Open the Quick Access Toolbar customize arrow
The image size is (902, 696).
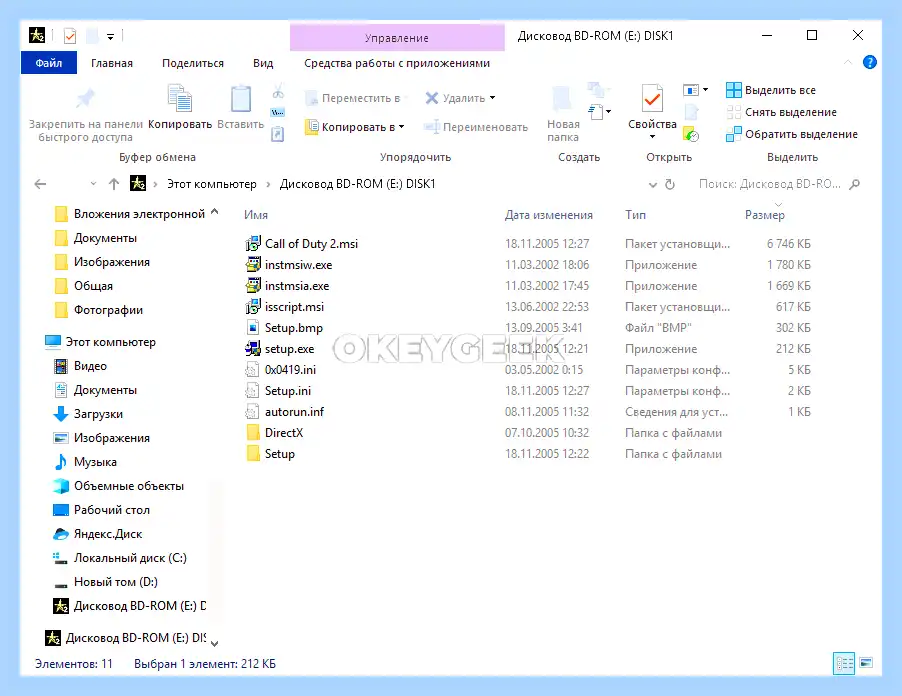tap(110, 37)
